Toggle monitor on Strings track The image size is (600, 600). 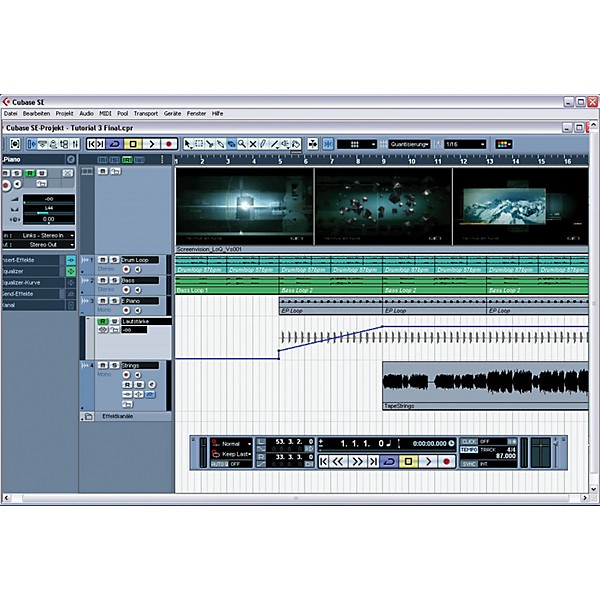point(138,375)
